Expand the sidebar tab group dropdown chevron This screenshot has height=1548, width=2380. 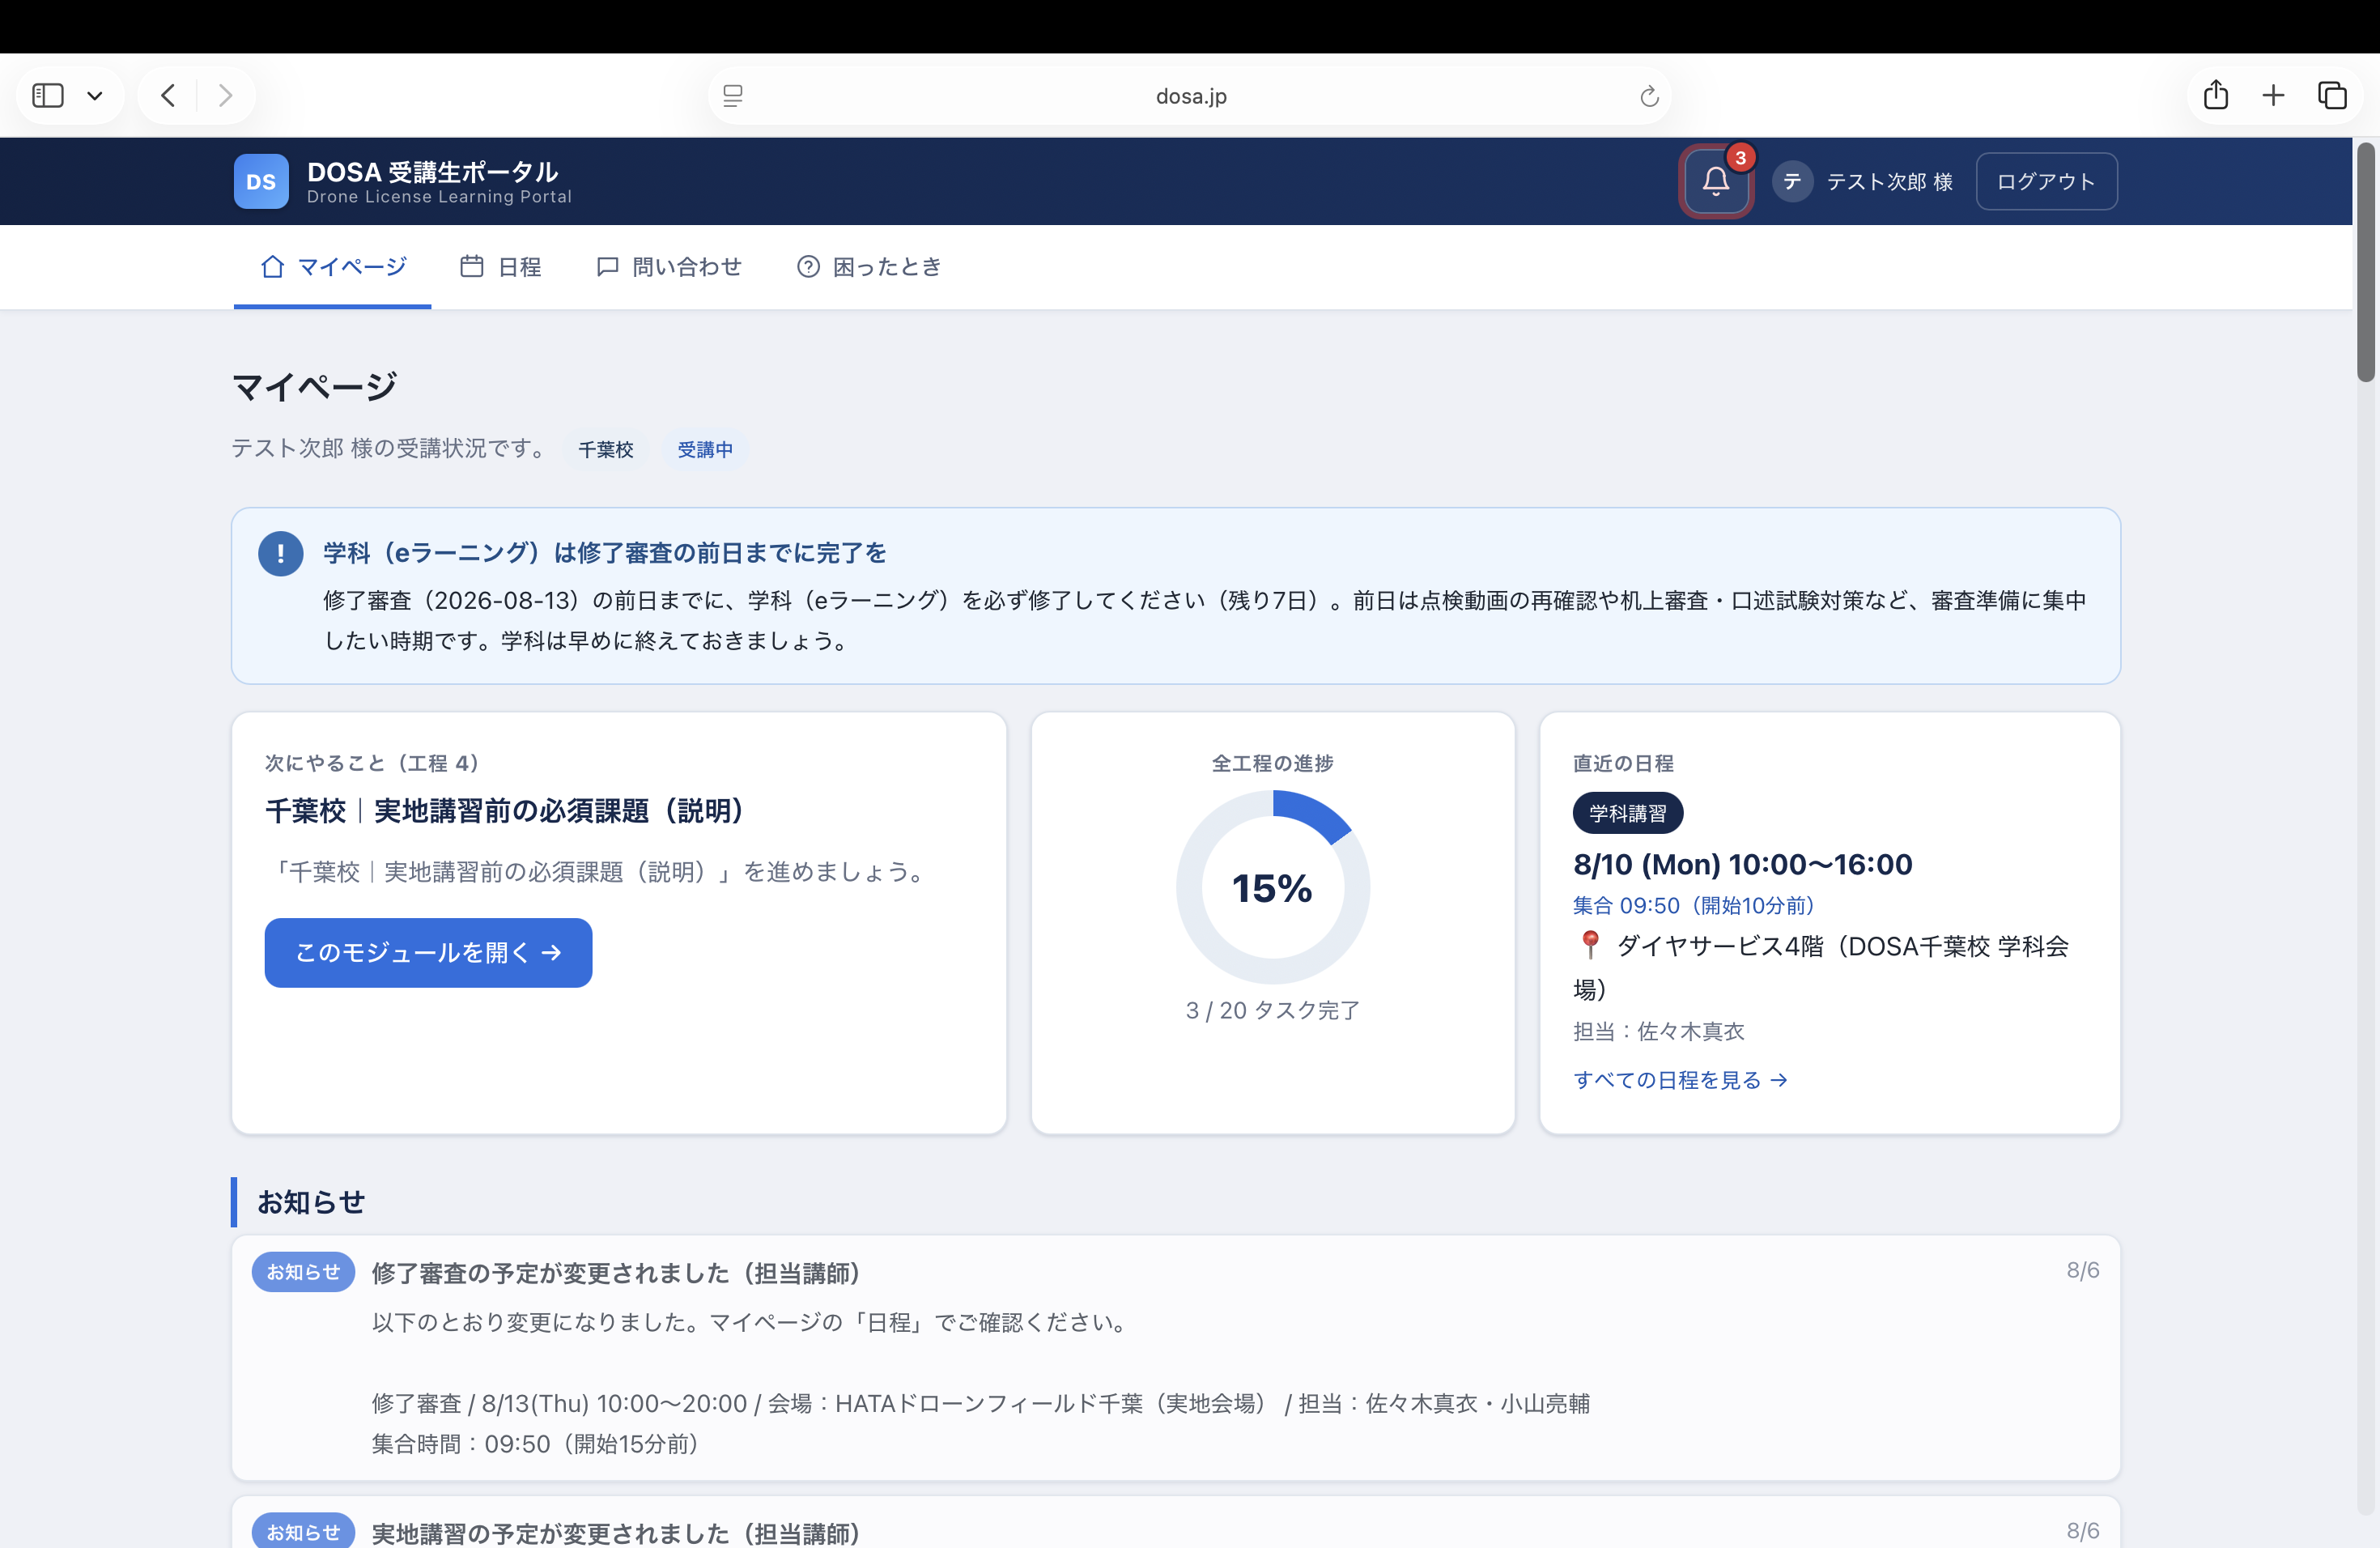[95, 96]
